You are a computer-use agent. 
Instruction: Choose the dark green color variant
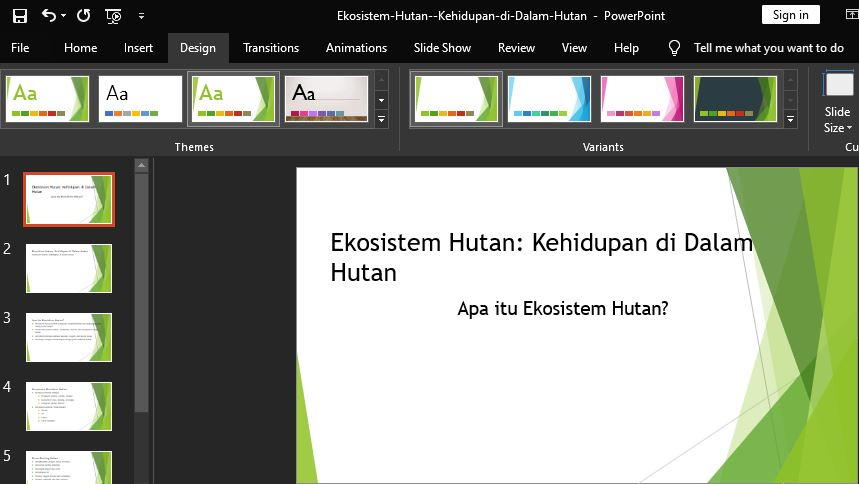pos(735,98)
